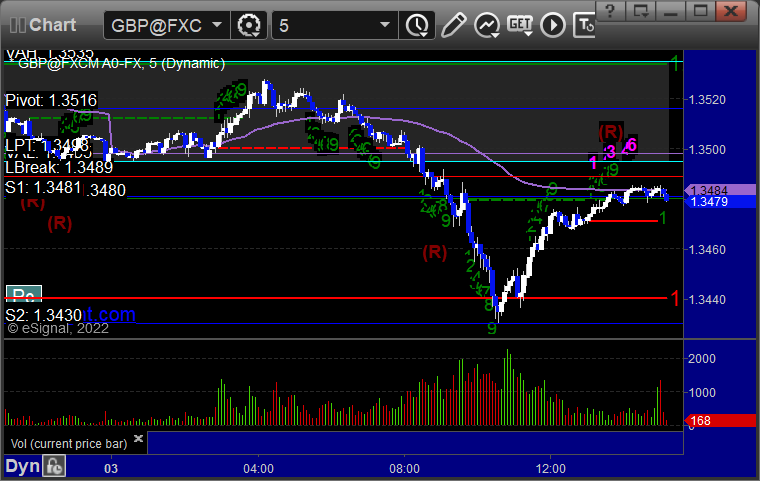Image resolution: width=760 pixels, height=481 pixels.
Task: Click the help question mark button
Action: pos(610,10)
